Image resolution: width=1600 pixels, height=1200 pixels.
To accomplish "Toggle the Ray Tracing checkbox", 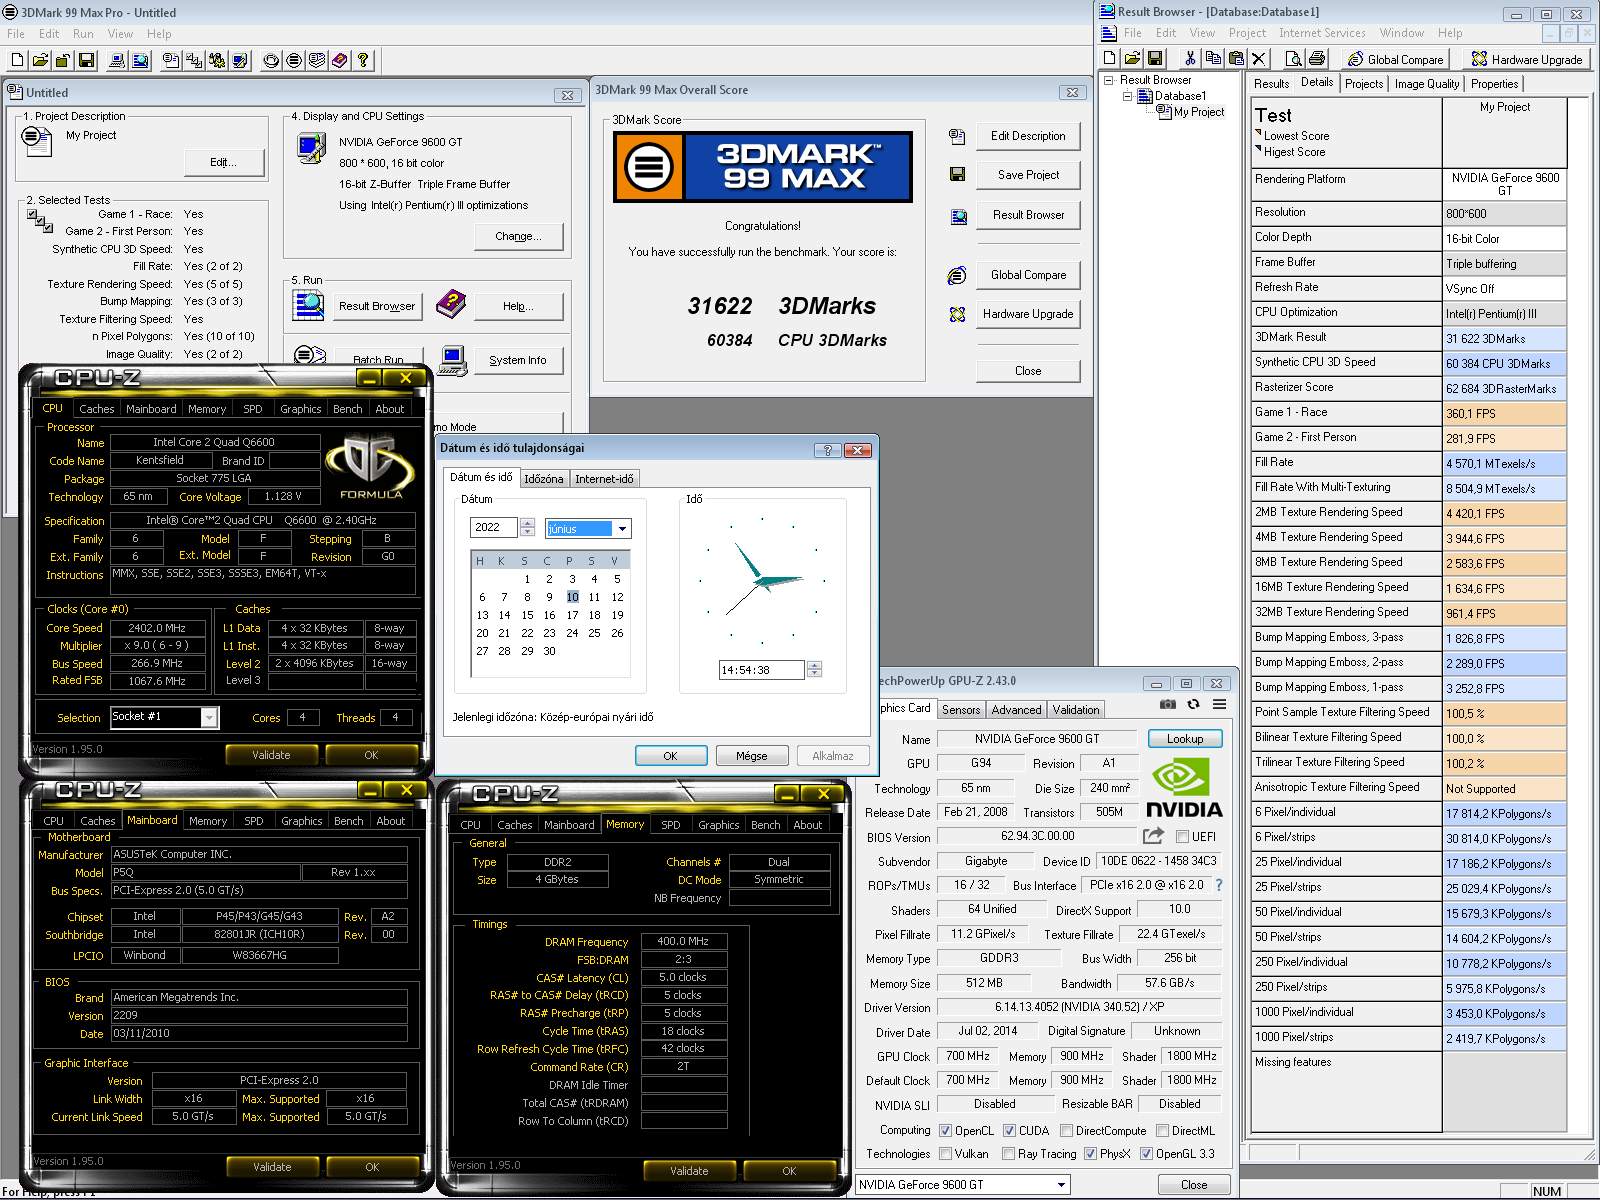I will coord(1009,1154).
